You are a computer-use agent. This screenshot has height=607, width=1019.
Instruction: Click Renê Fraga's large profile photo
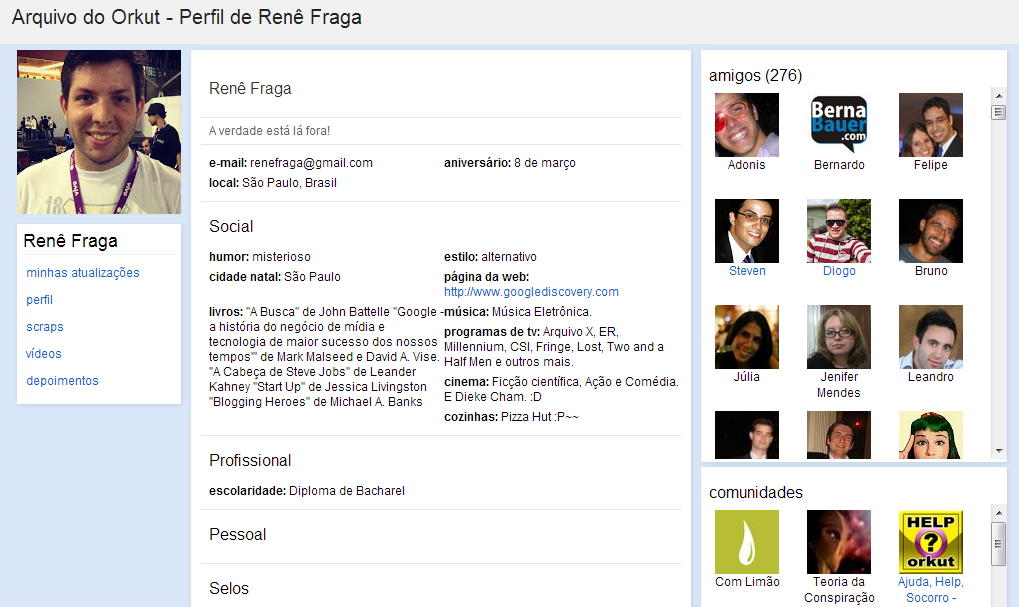[99, 132]
